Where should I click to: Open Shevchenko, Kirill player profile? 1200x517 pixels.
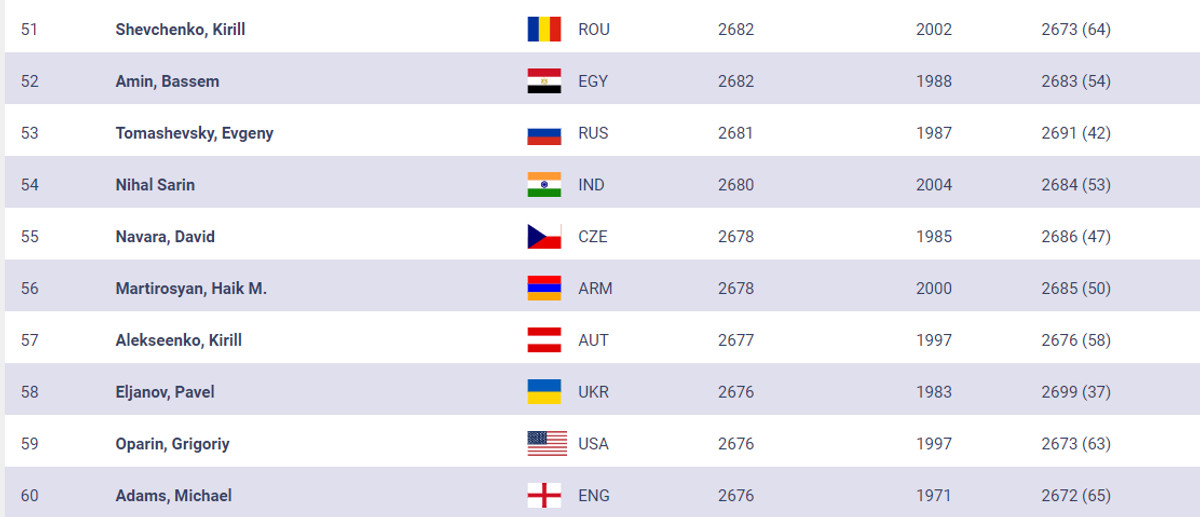[x=180, y=30]
